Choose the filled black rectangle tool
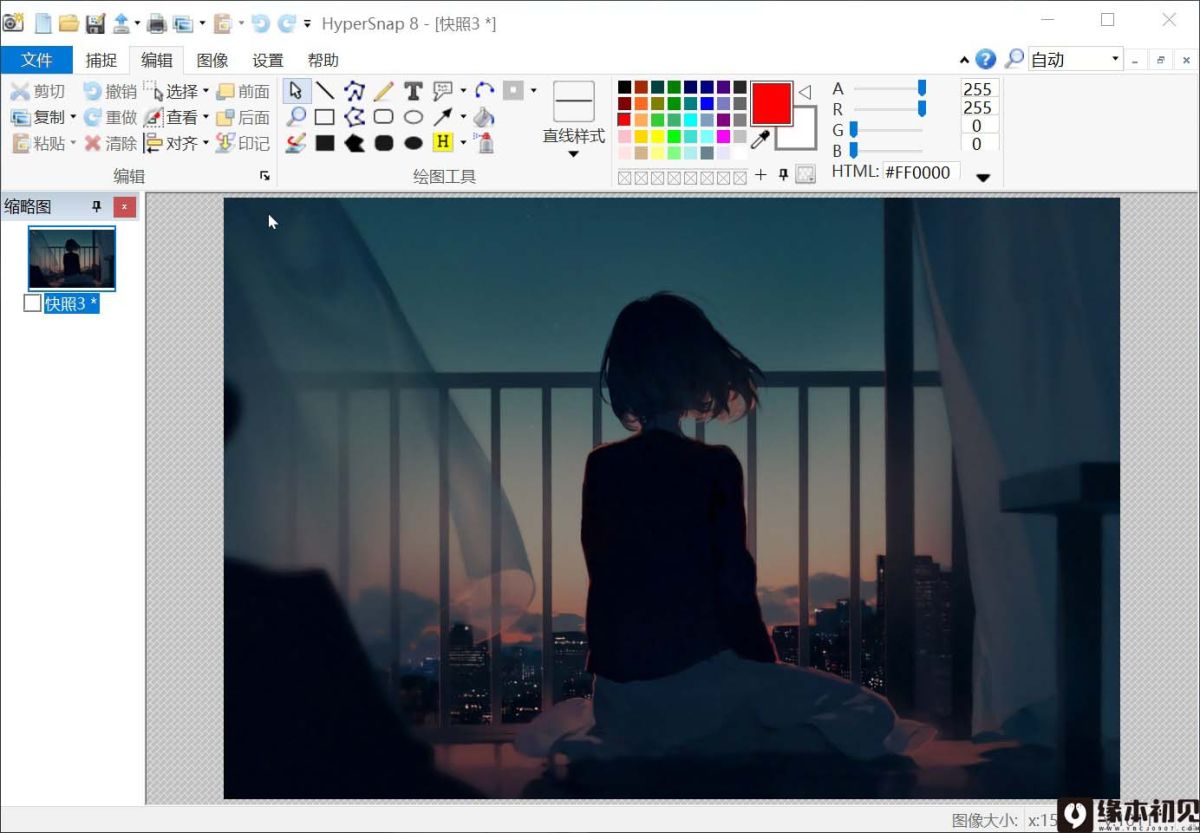Image resolution: width=1200 pixels, height=833 pixels. click(325, 143)
